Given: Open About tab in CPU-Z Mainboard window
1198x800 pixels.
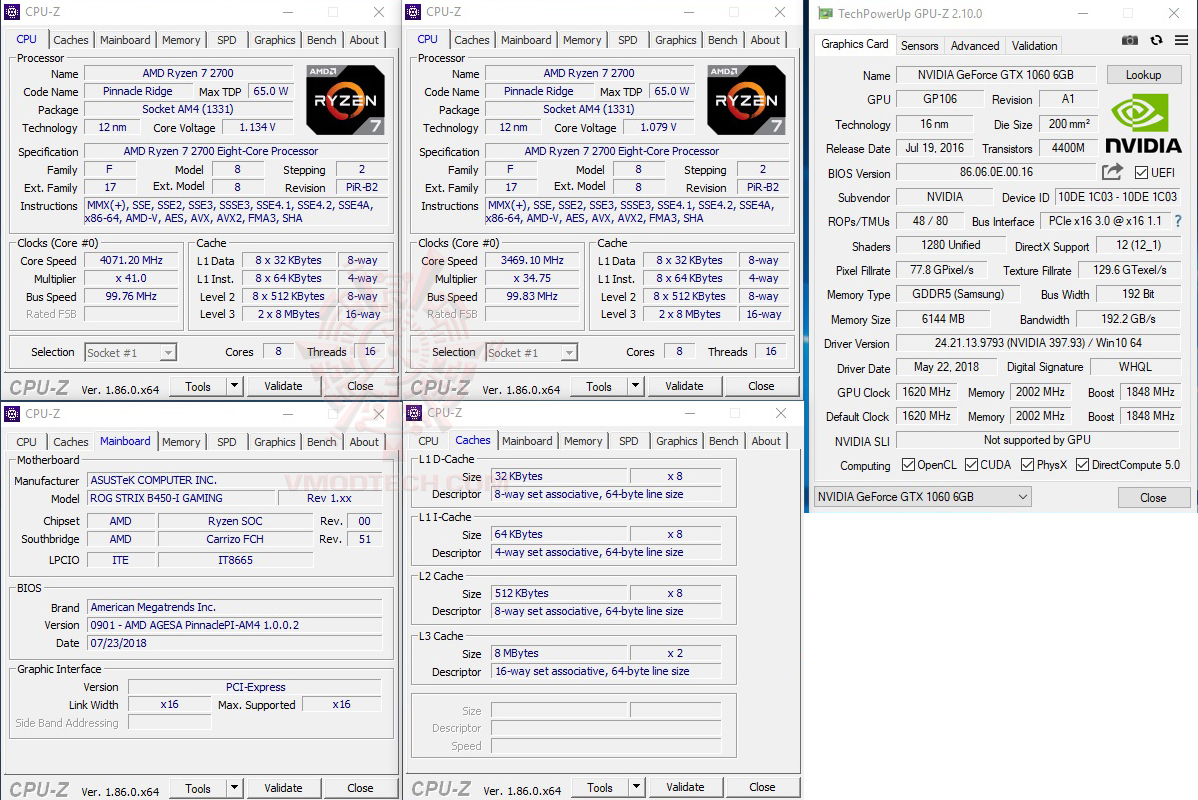Looking at the screenshot, I should tap(364, 442).
